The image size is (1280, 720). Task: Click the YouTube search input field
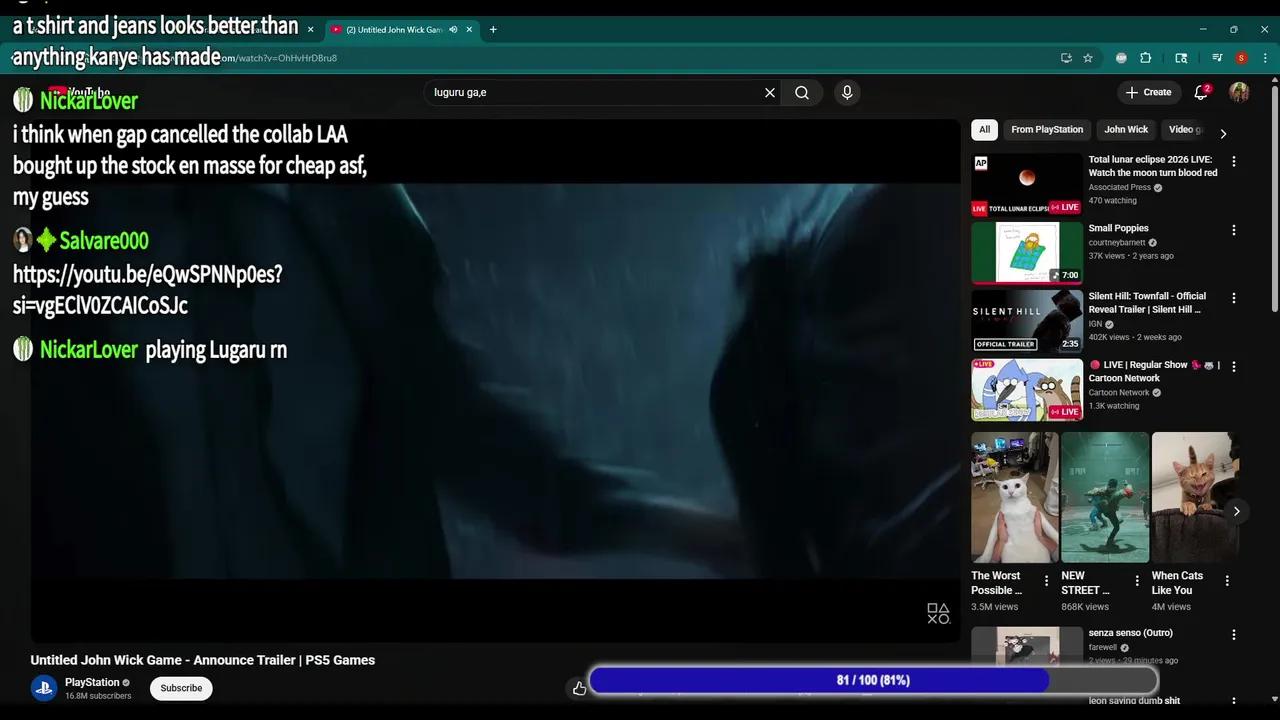point(596,92)
